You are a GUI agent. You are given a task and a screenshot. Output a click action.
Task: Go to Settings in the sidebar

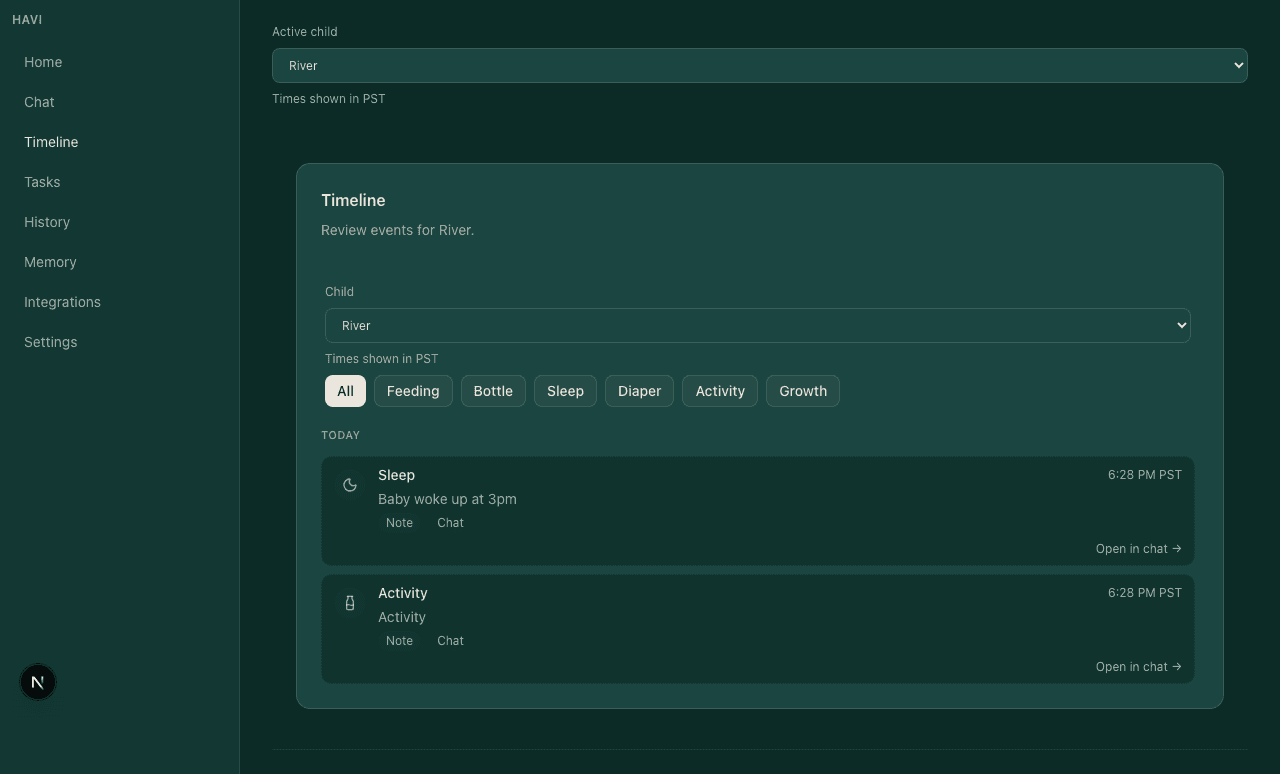coord(50,342)
